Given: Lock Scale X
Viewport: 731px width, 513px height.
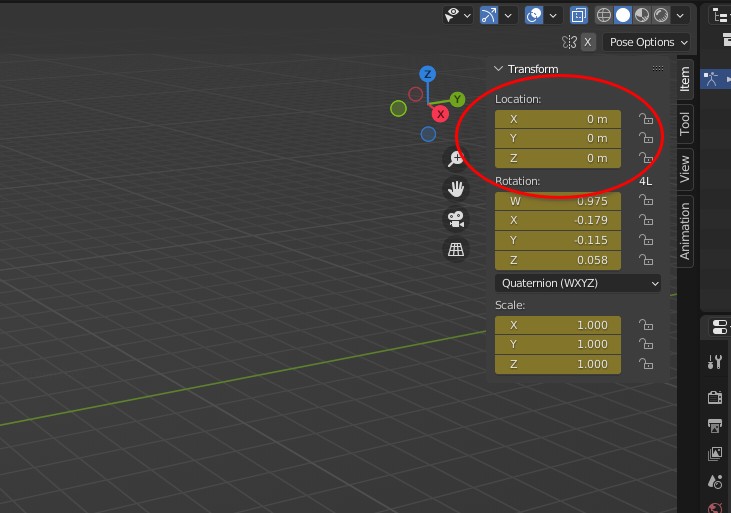Looking at the screenshot, I should click(x=646, y=325).
